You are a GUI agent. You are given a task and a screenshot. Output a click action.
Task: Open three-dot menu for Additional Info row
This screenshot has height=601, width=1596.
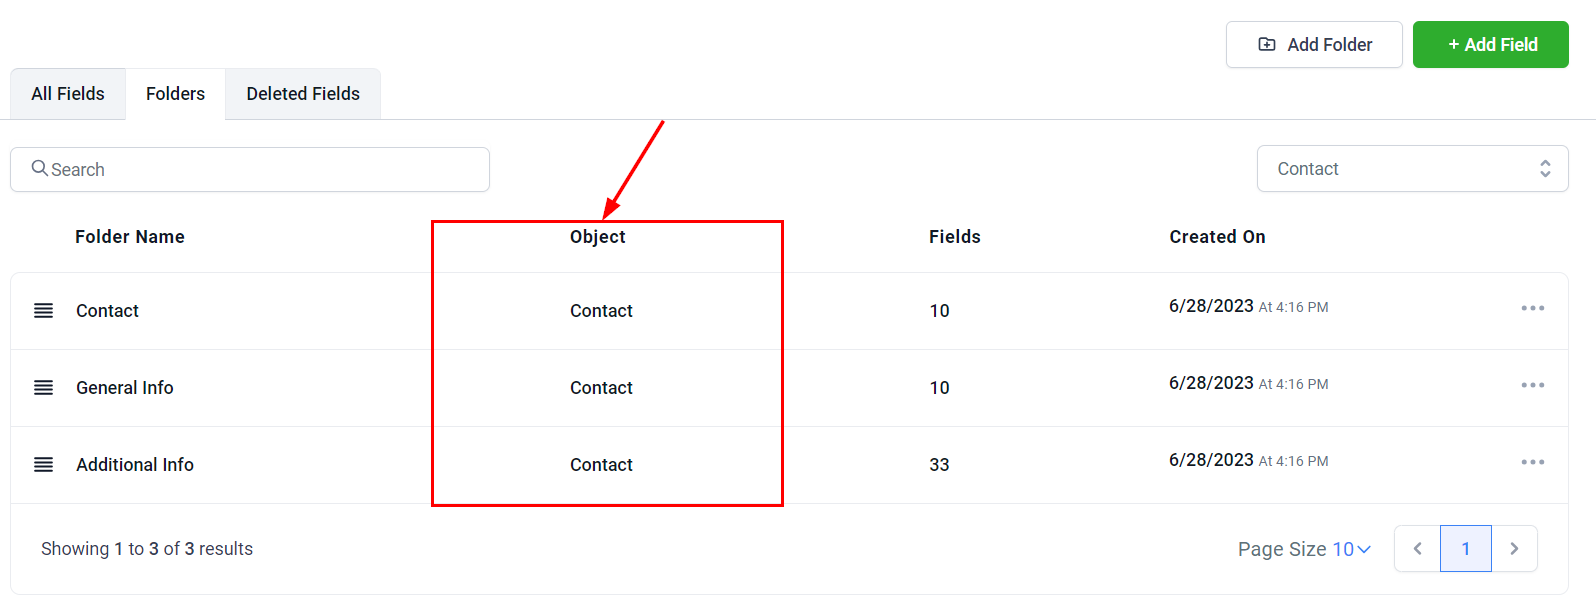(x=1532, y=462)
